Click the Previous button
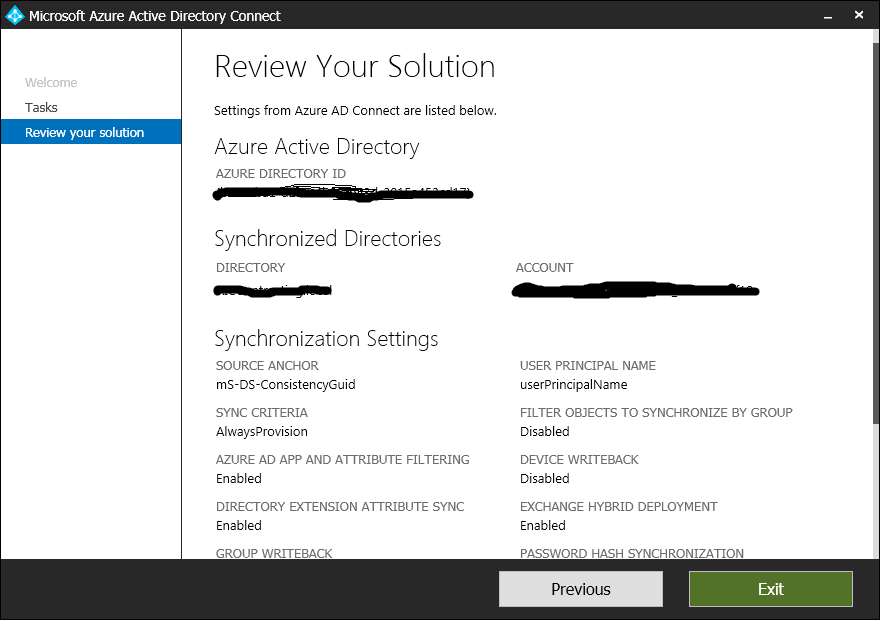This screenshot has width=880, height=620. tap(580, 589)
